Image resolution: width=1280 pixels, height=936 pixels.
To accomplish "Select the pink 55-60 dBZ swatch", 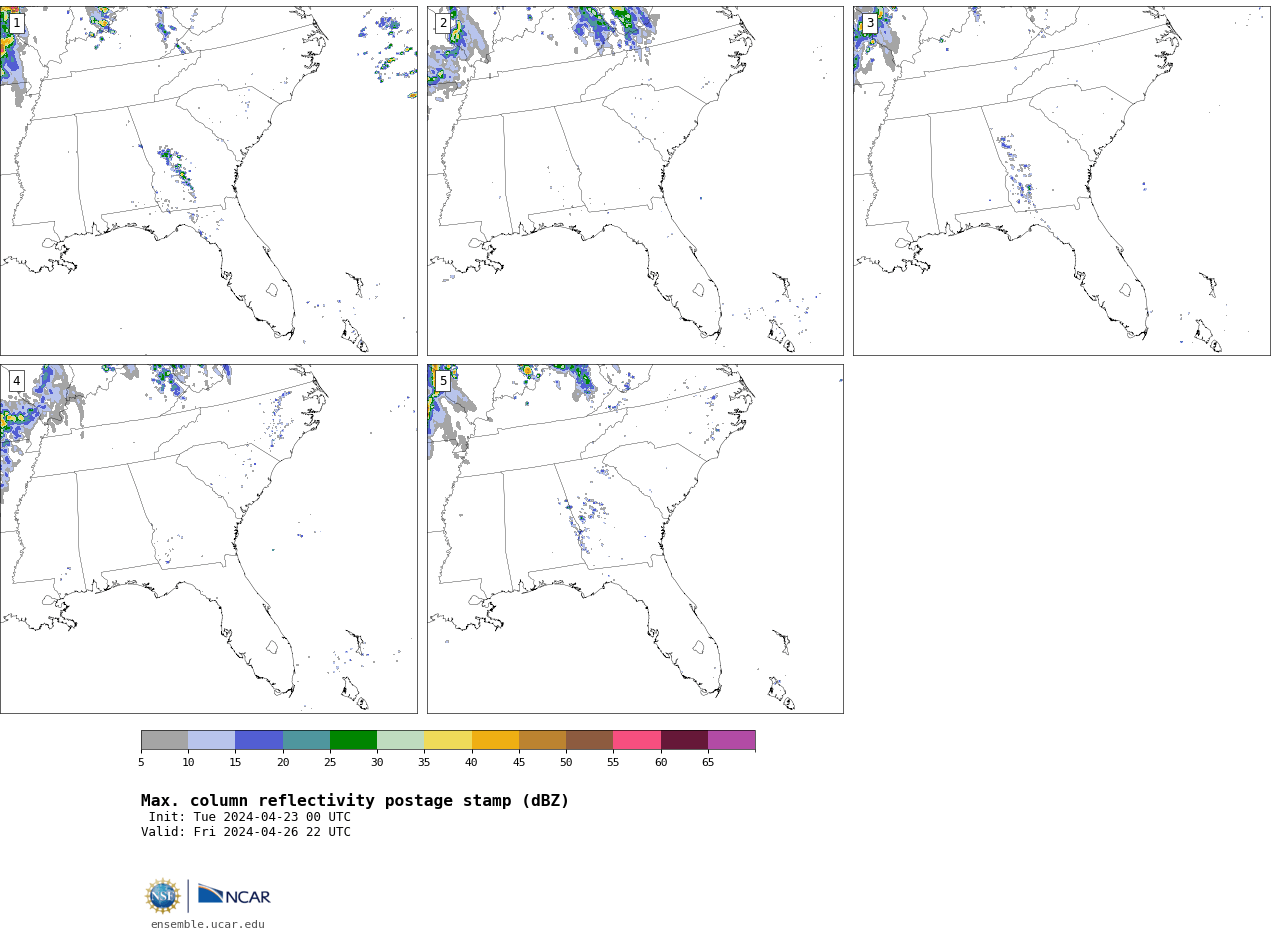I will point(637,740).
